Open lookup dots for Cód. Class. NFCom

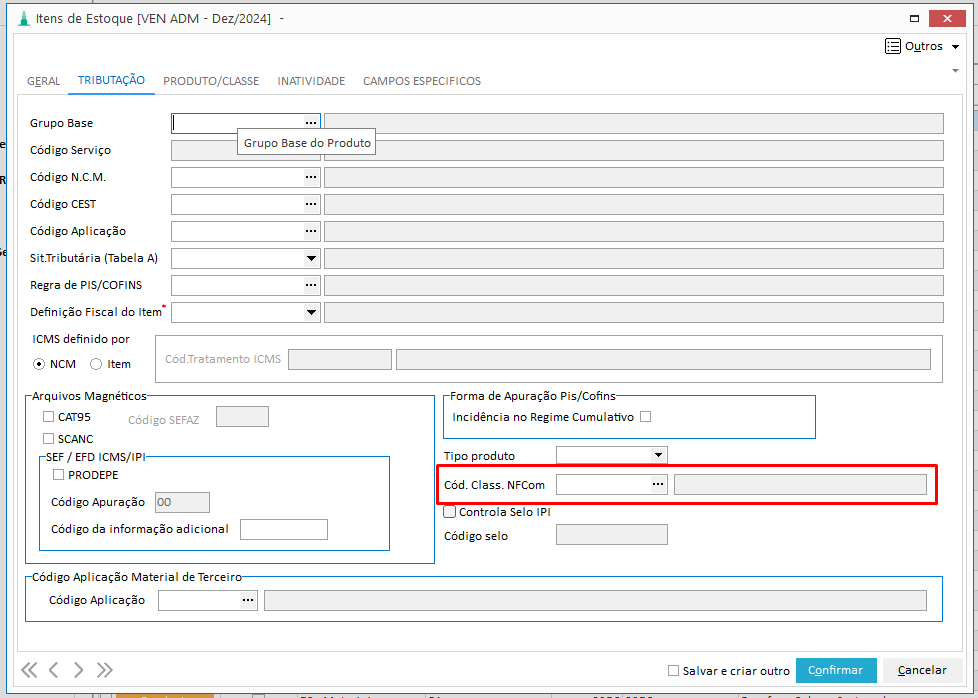[658, 484]
